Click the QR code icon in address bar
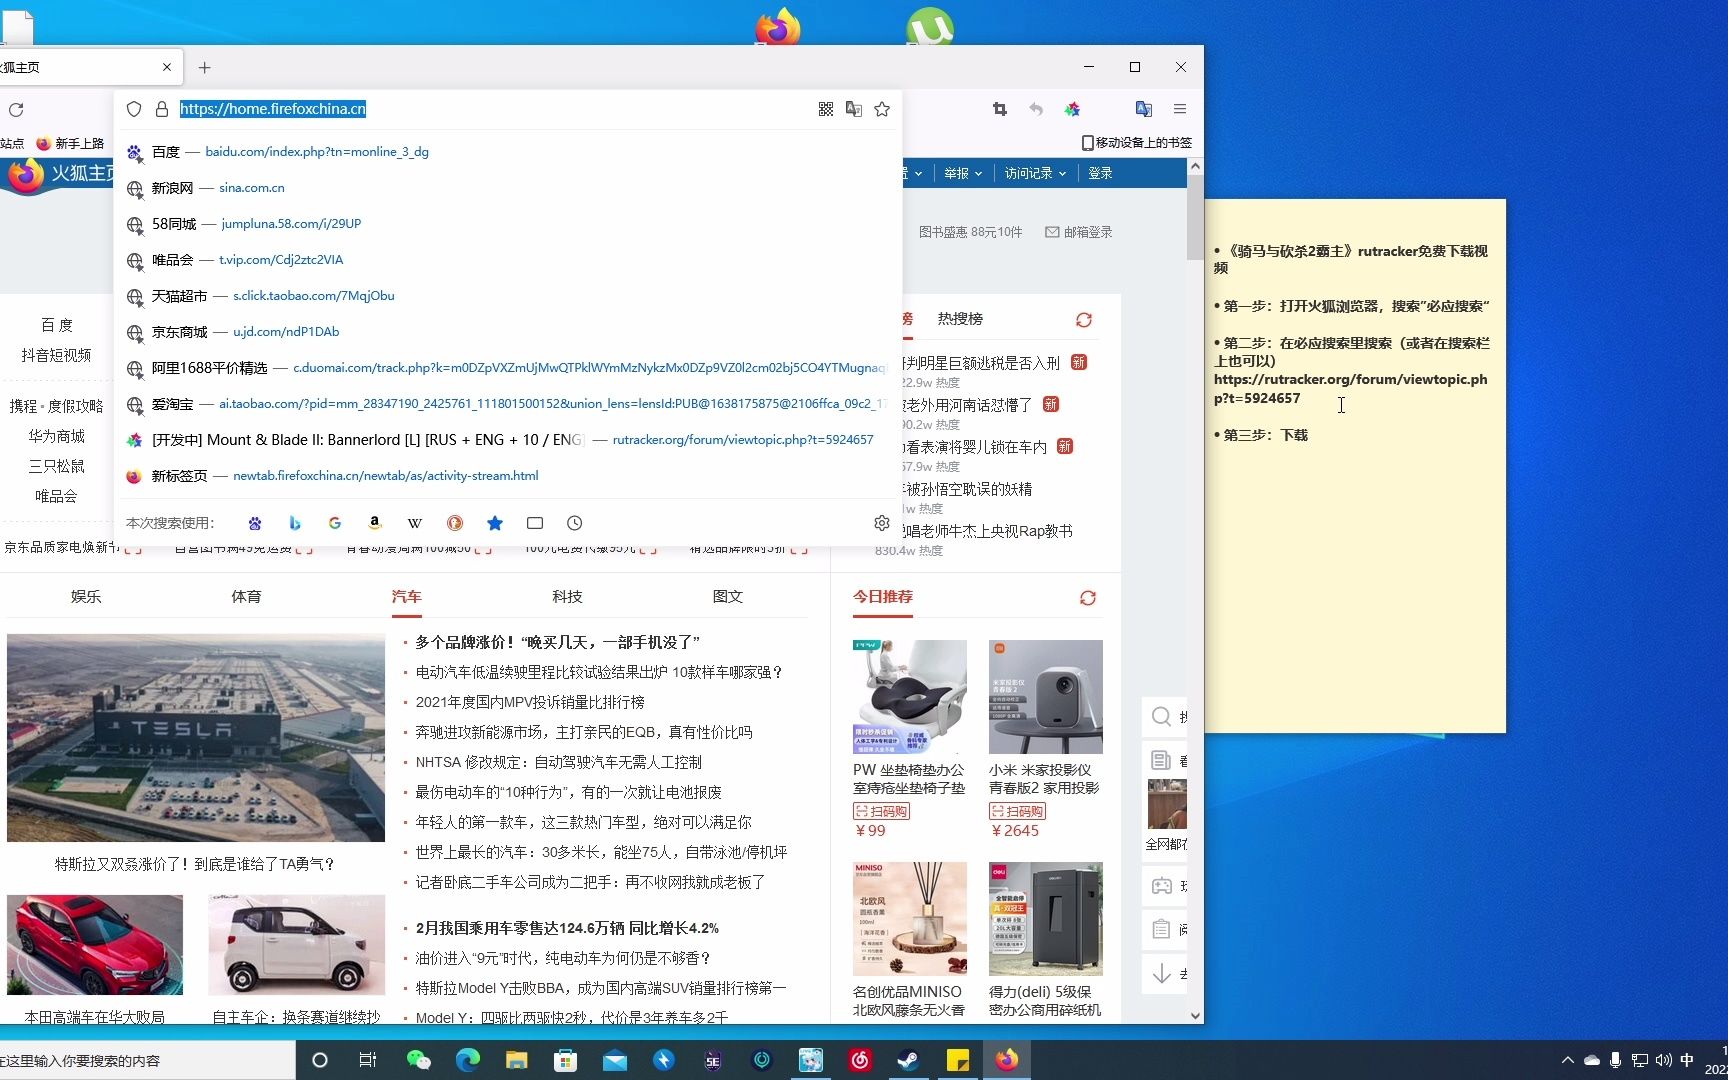Image resolution: width=1728 pixels, height=1080 pixels. 826,109
